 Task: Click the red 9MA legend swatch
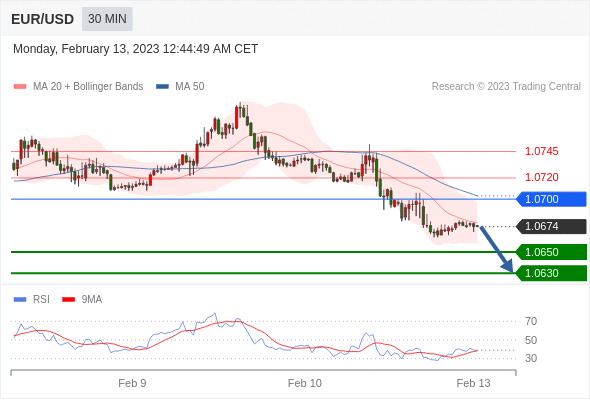[68, 300]
